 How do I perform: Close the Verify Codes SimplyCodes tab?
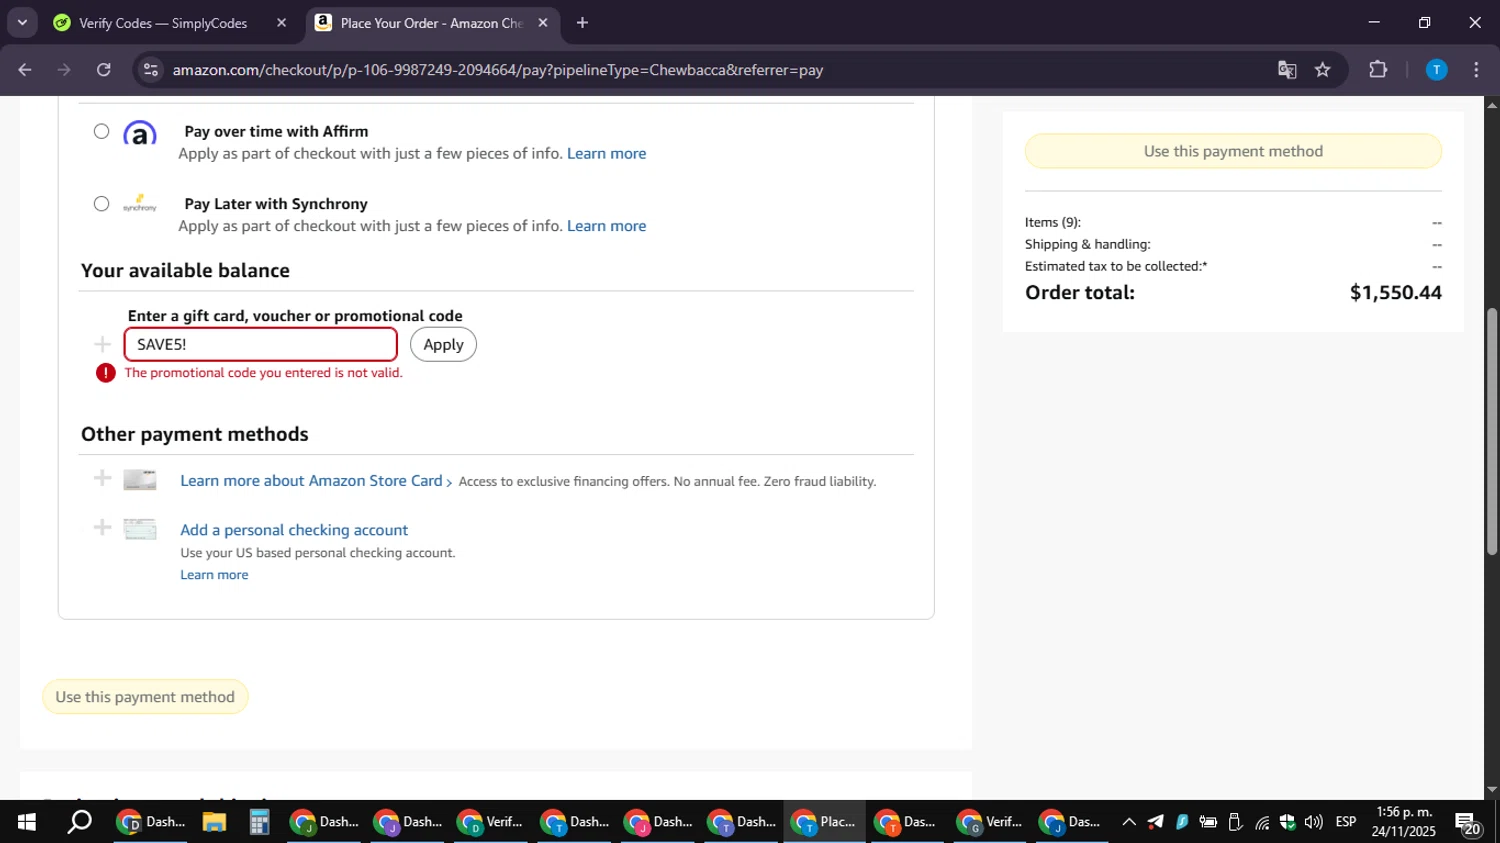tap(281, 23)
